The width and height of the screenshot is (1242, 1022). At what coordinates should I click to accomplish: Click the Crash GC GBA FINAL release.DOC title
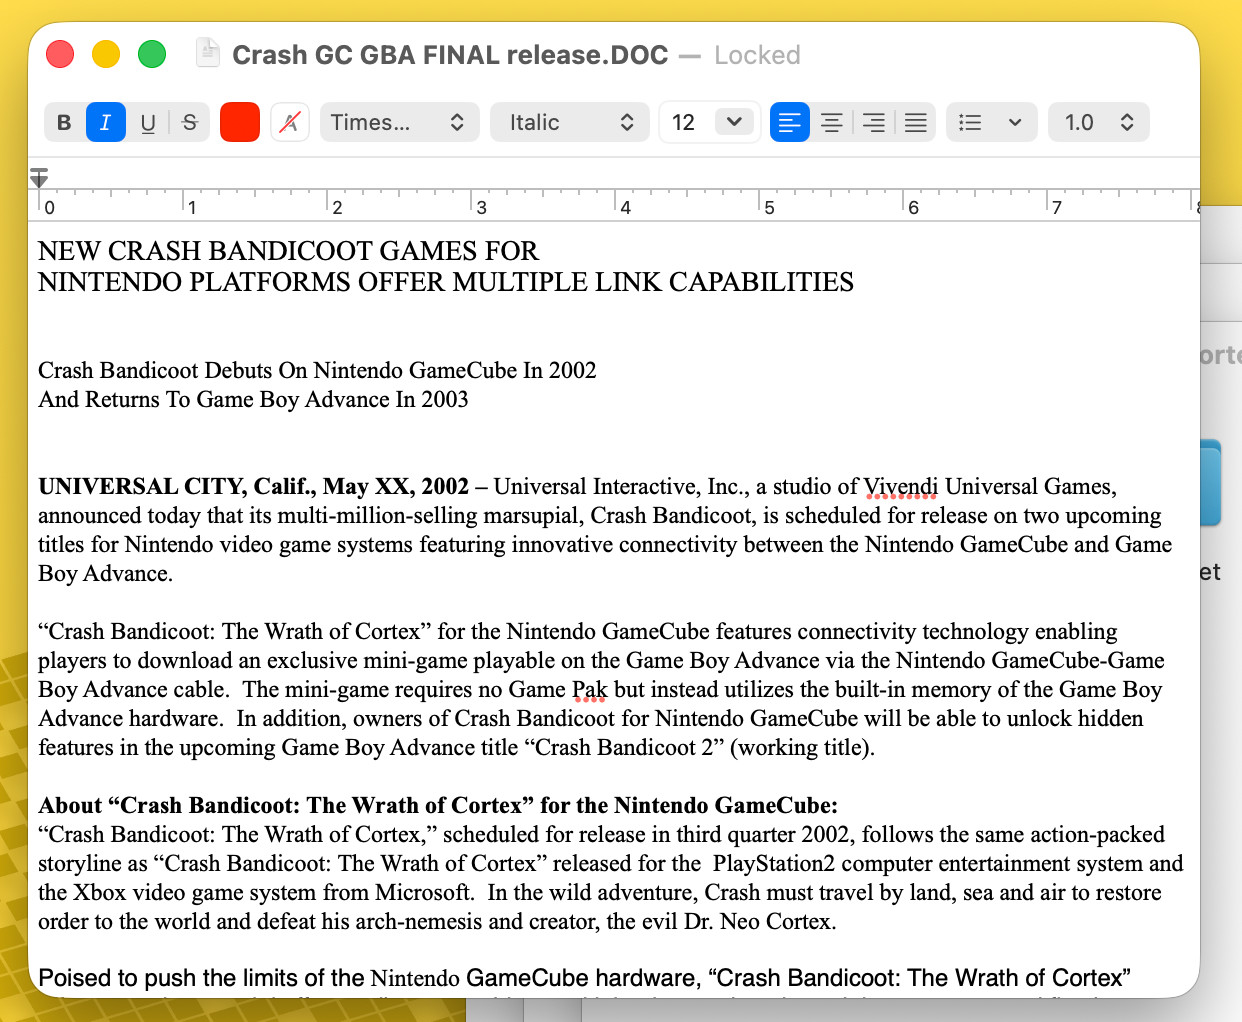450,55
